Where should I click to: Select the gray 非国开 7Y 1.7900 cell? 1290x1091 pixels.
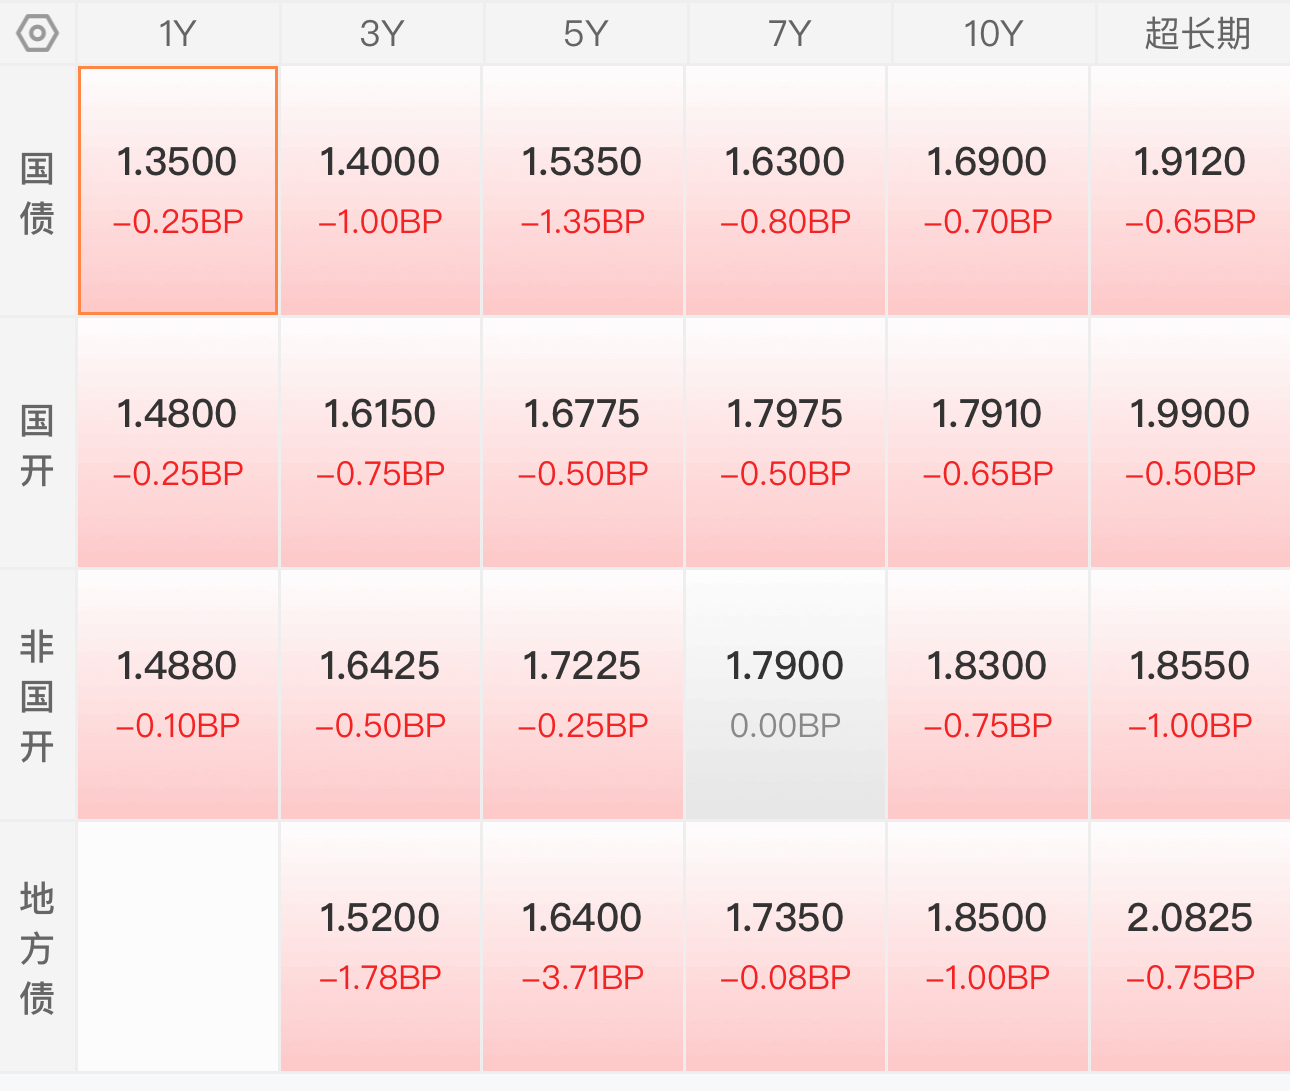[785, 695]
